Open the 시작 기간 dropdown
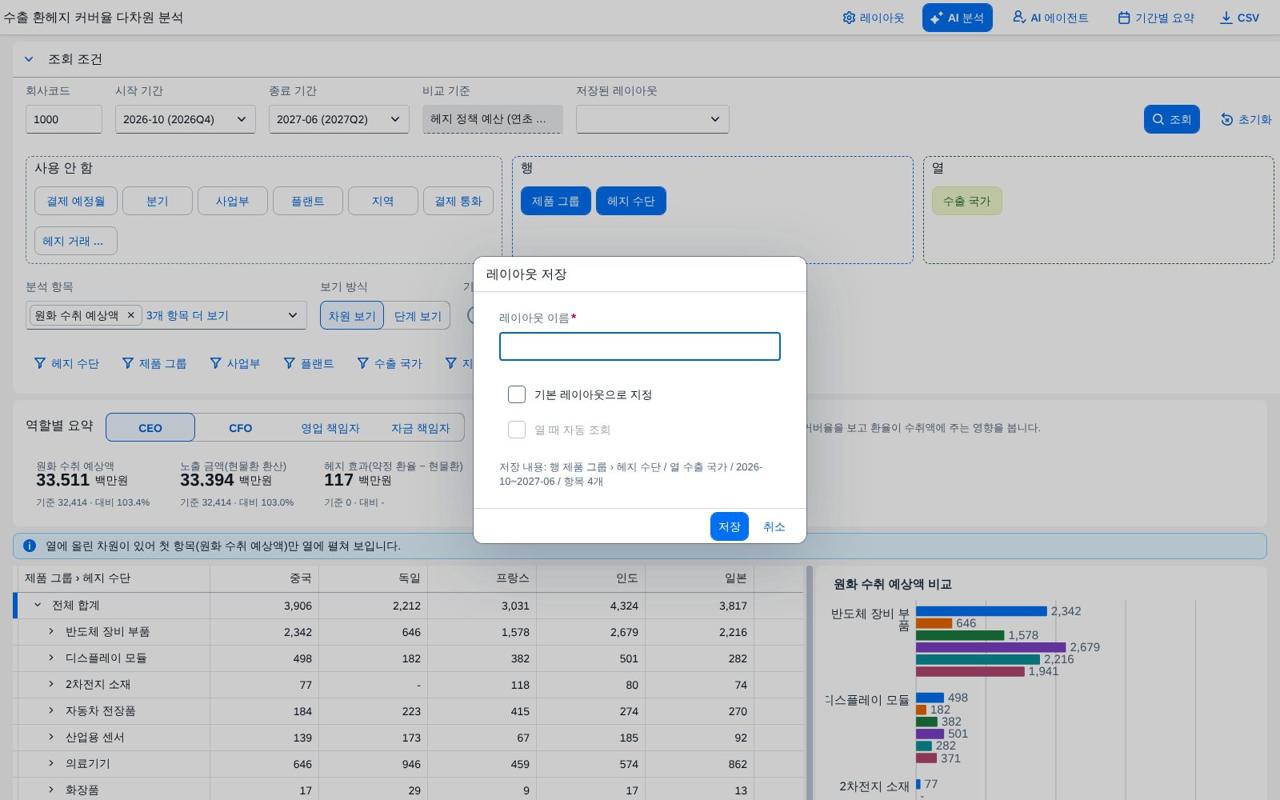Viewport: 1280px width, 800px height. (183, 120)
